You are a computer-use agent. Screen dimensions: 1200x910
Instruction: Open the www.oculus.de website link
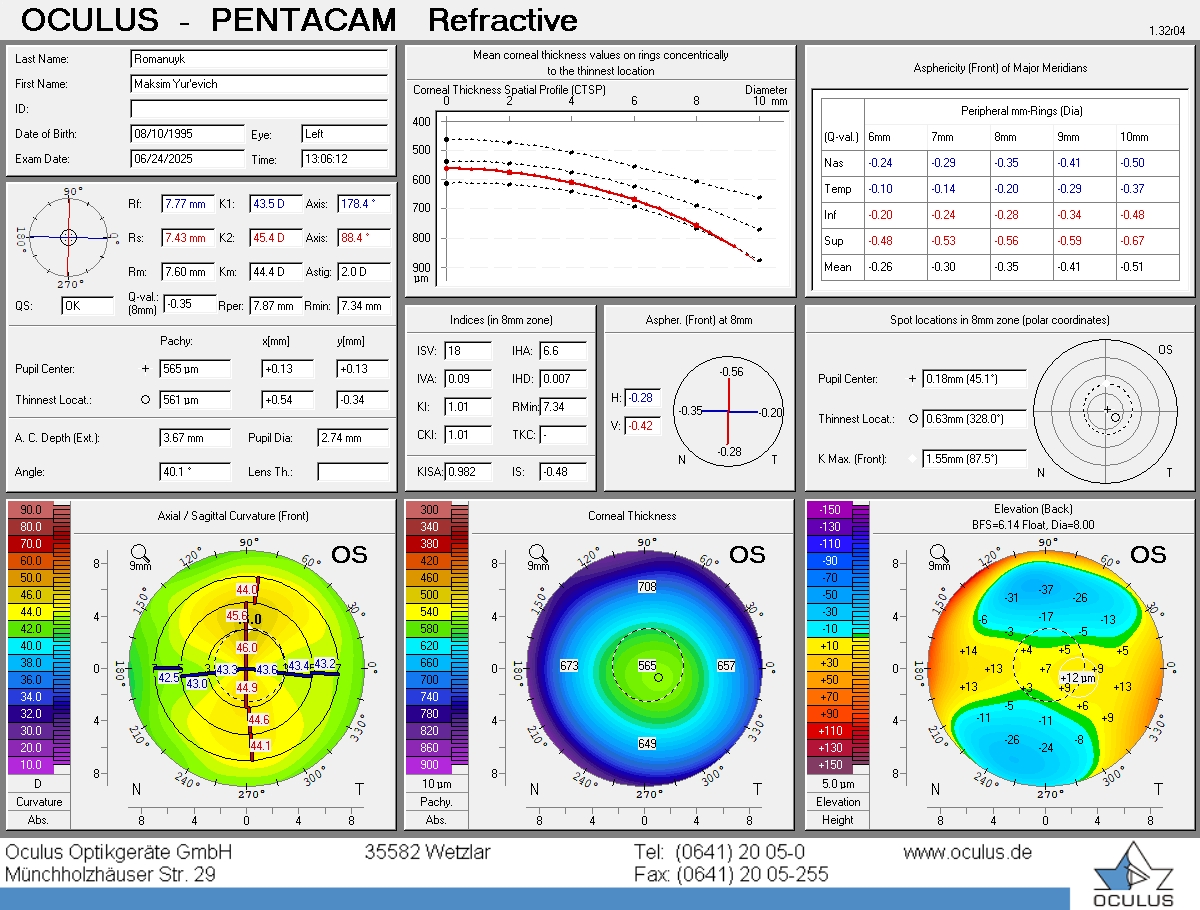point(967,853)
